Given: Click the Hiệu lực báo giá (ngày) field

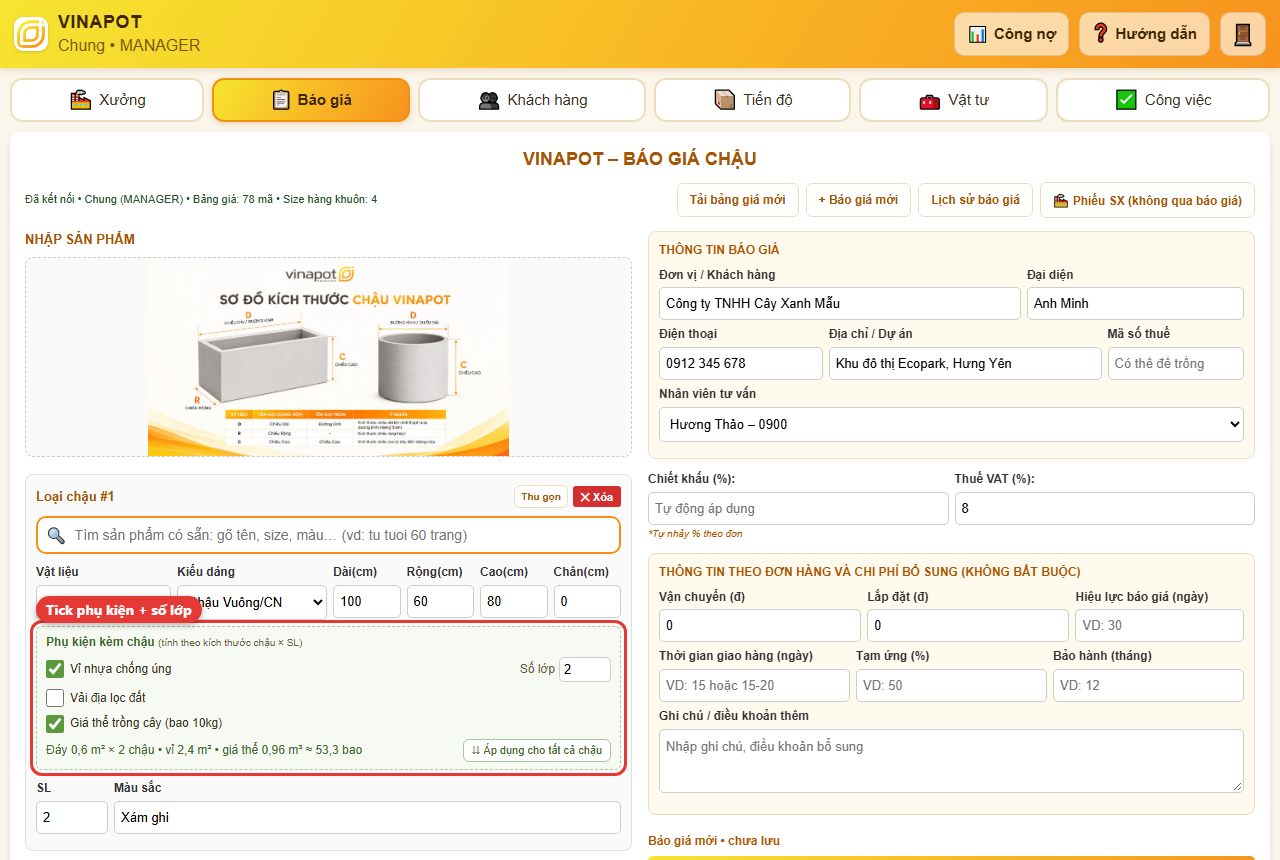Looking at the screenshot, I should tap(1160, 625).
